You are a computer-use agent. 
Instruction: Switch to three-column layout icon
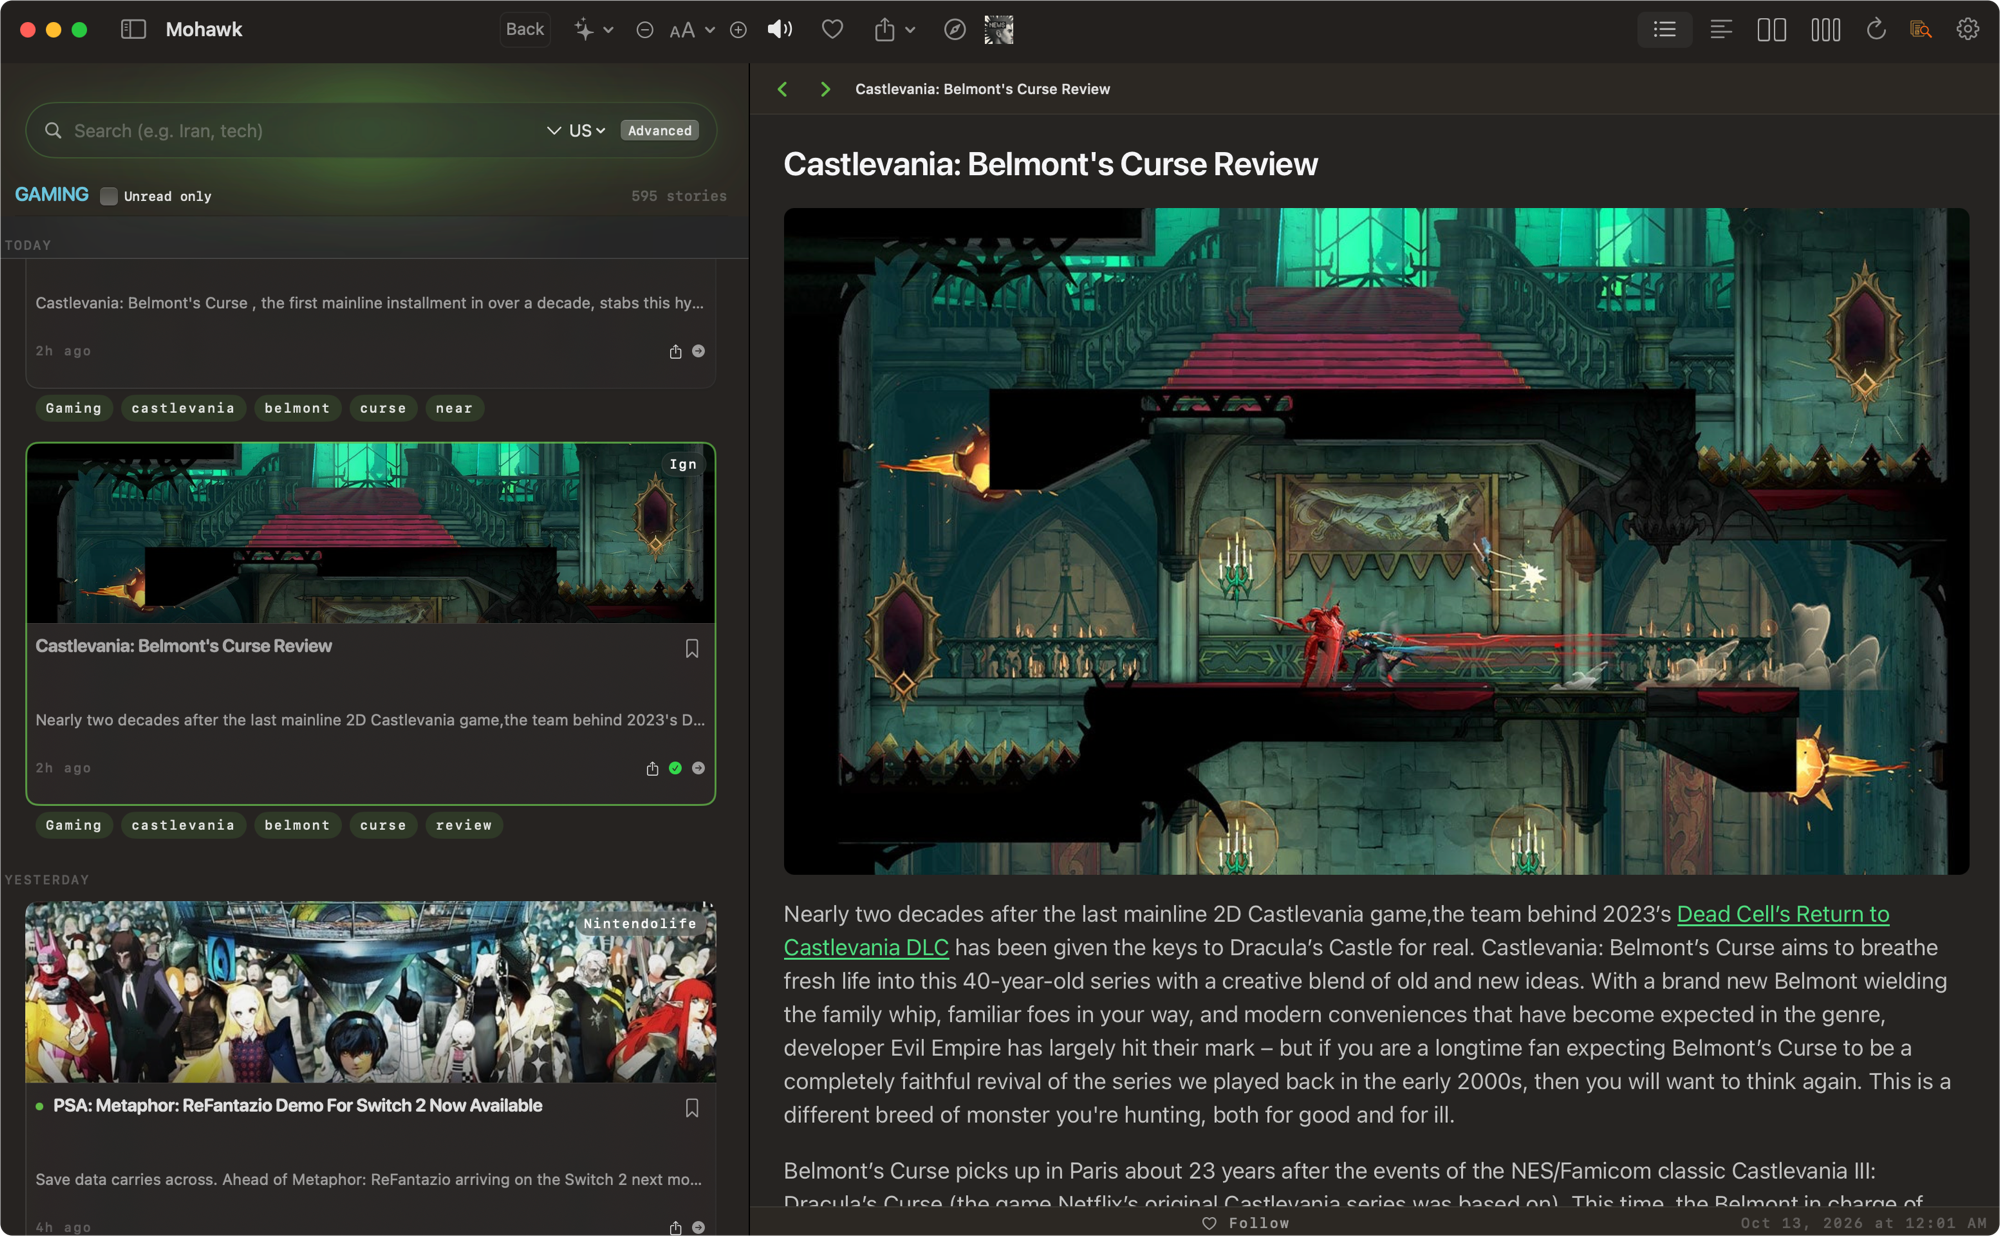coord(1826,30)
